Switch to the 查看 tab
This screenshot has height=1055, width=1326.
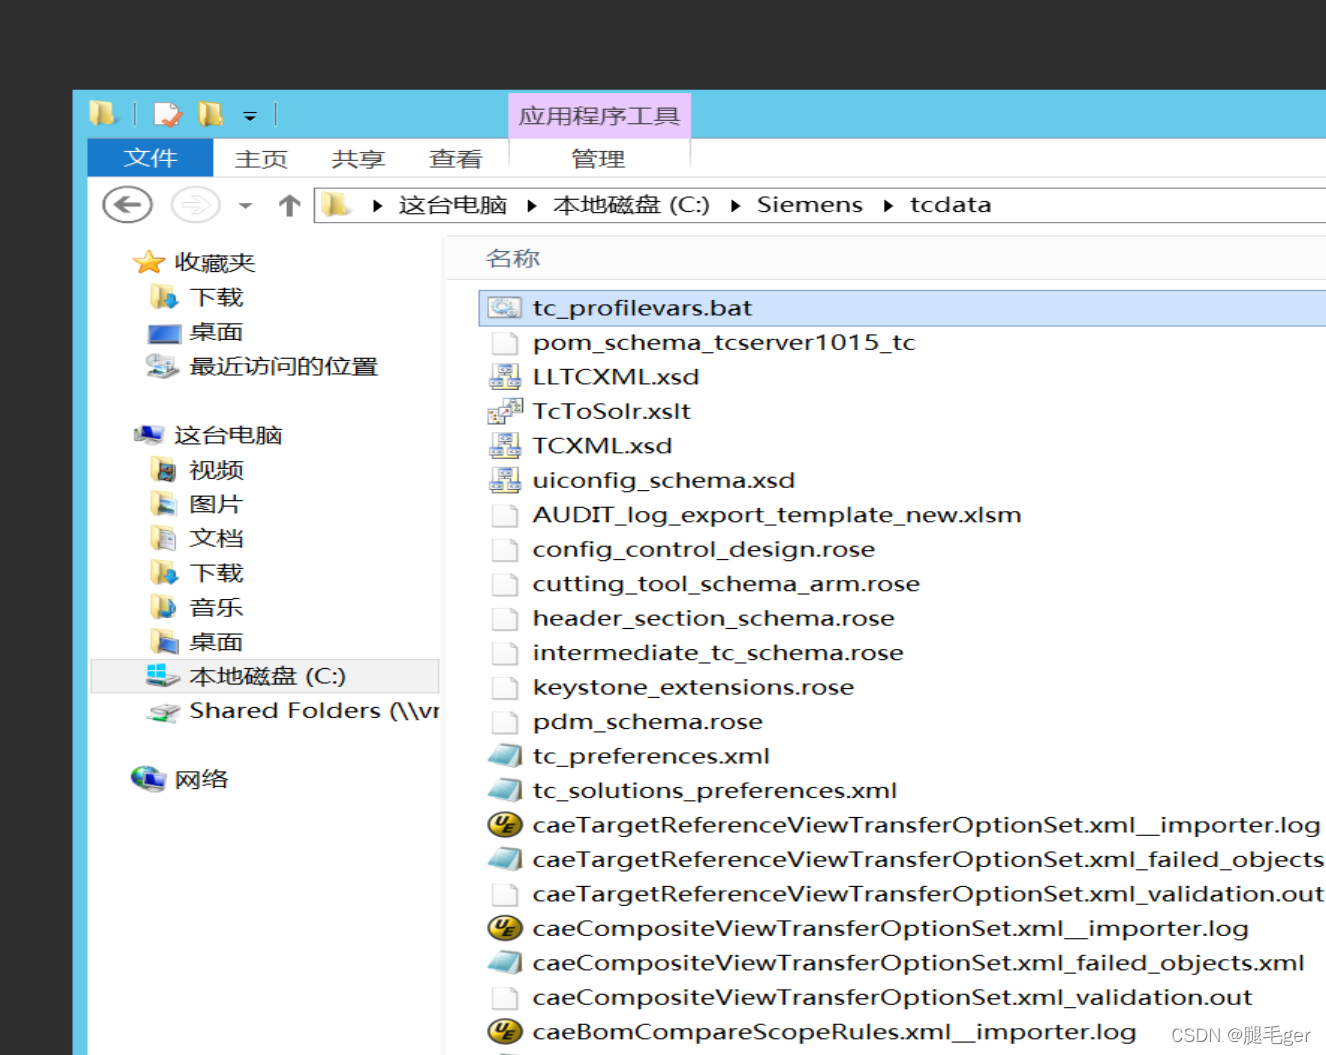point(455,158)
